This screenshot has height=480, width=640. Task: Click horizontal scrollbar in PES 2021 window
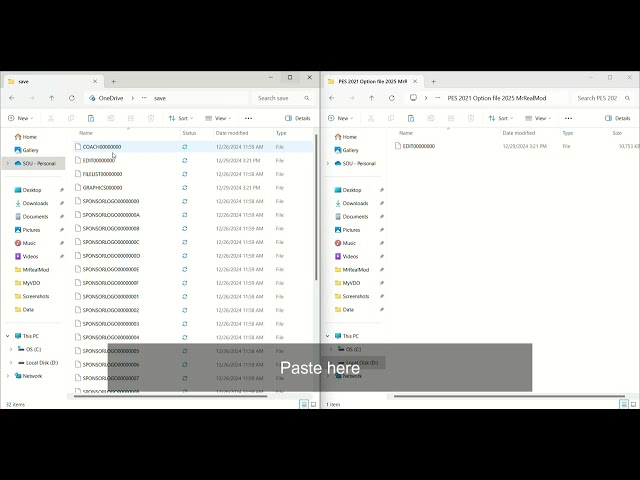(509, 396)
